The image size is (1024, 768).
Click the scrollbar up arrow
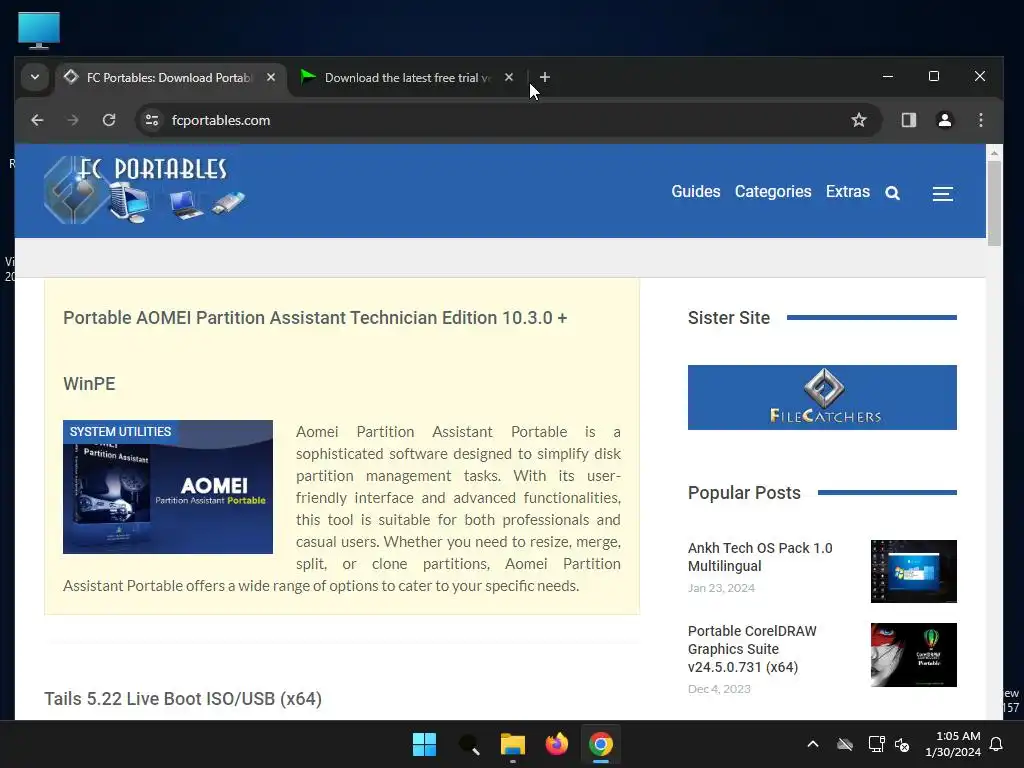(x=994, y=153)
